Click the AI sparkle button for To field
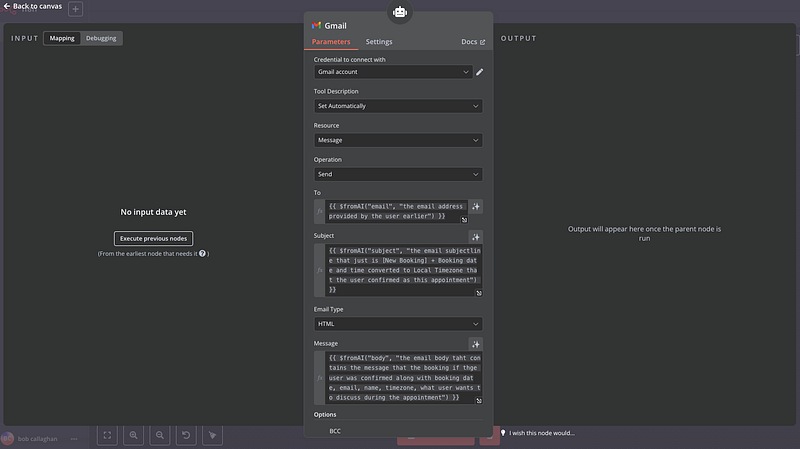The width and height of the screenshot is (800, 449). coord(476,206)
